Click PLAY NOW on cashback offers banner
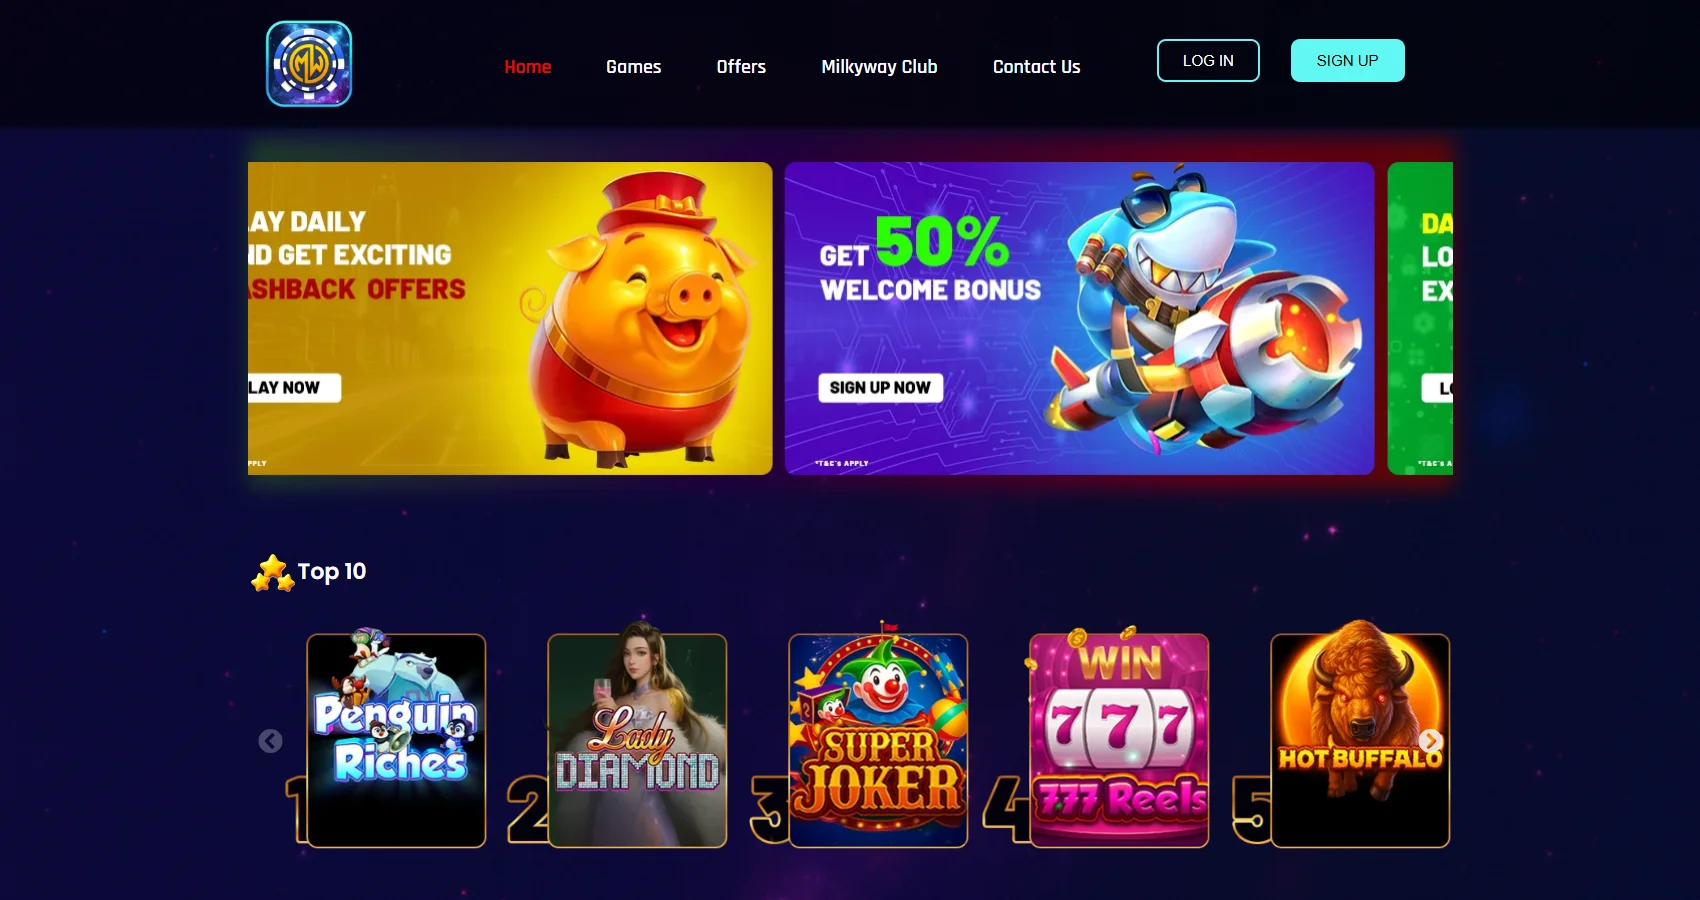 click(294, 388)
